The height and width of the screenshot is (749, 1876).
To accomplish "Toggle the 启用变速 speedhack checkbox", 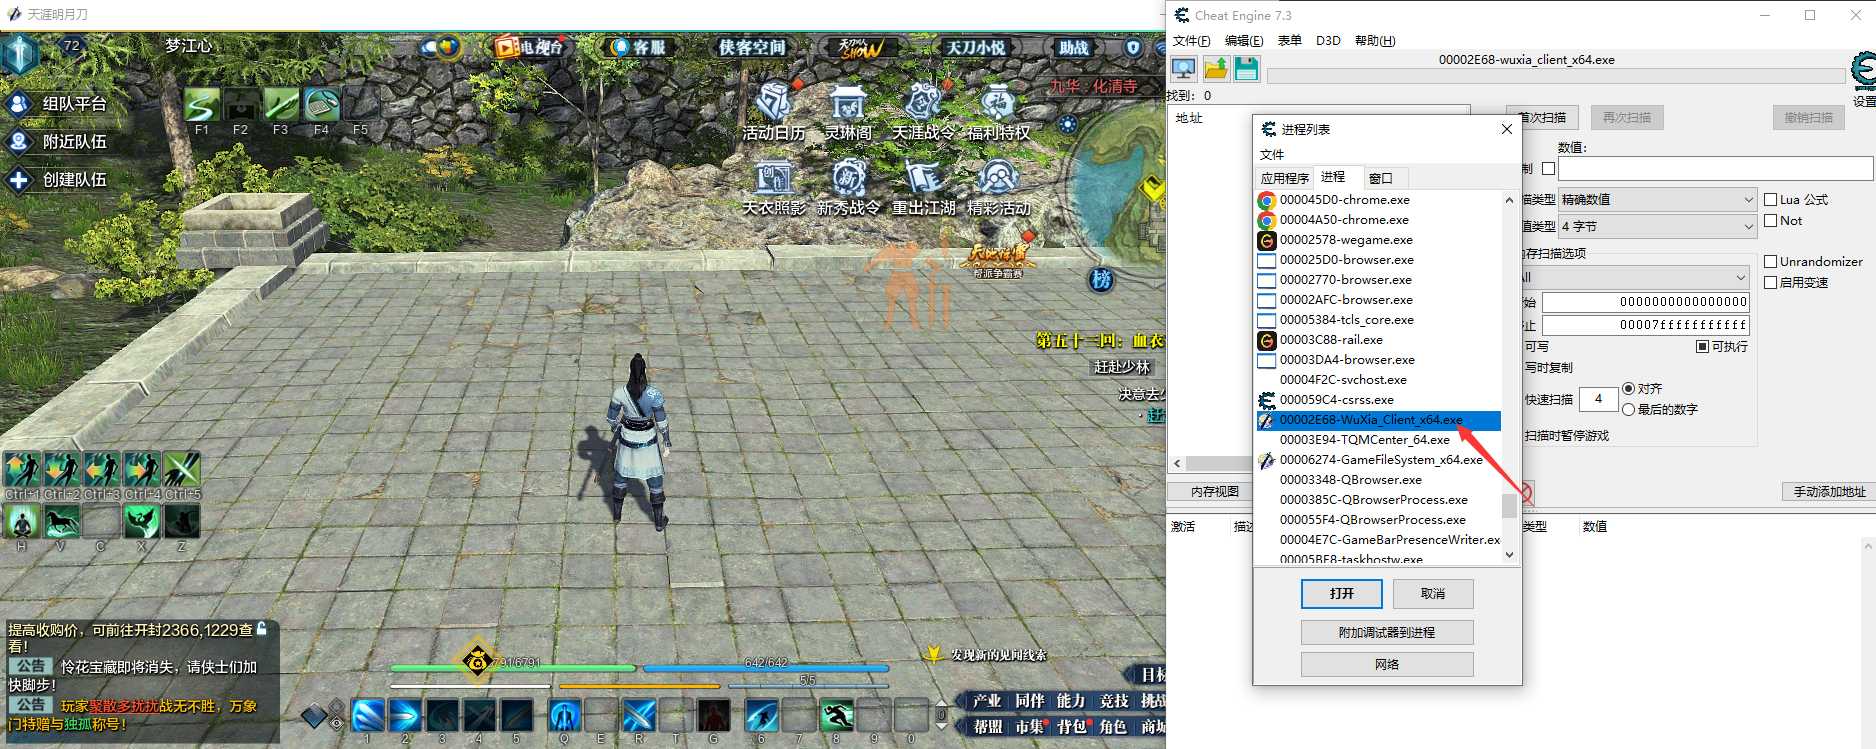I will 1770,283.
